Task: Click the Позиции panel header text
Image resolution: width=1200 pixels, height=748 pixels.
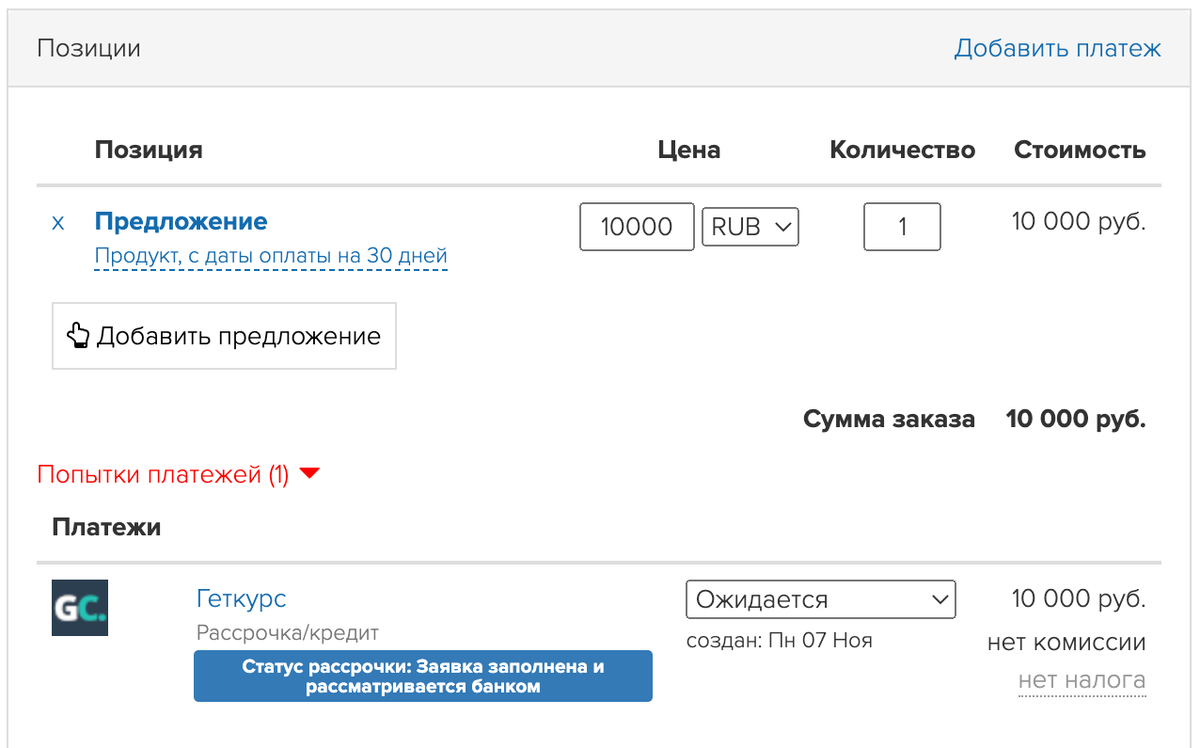Action: point(89,48)
